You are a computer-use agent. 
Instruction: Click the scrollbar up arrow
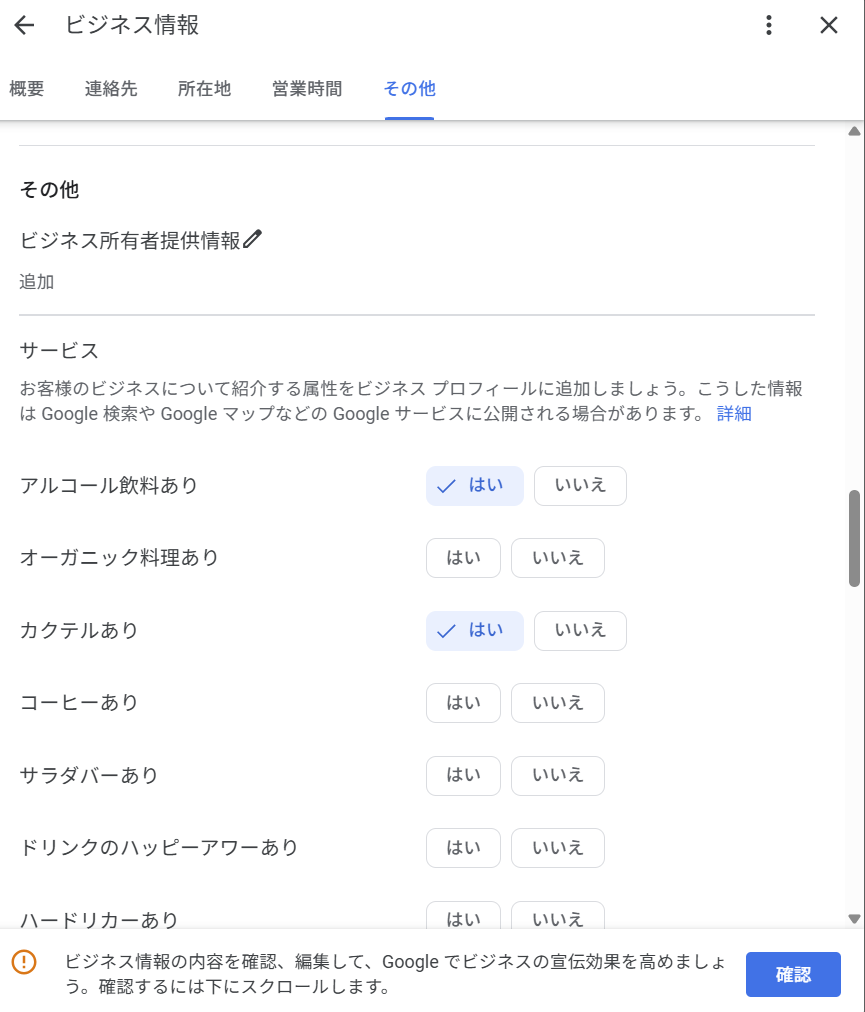pos(854,131)
